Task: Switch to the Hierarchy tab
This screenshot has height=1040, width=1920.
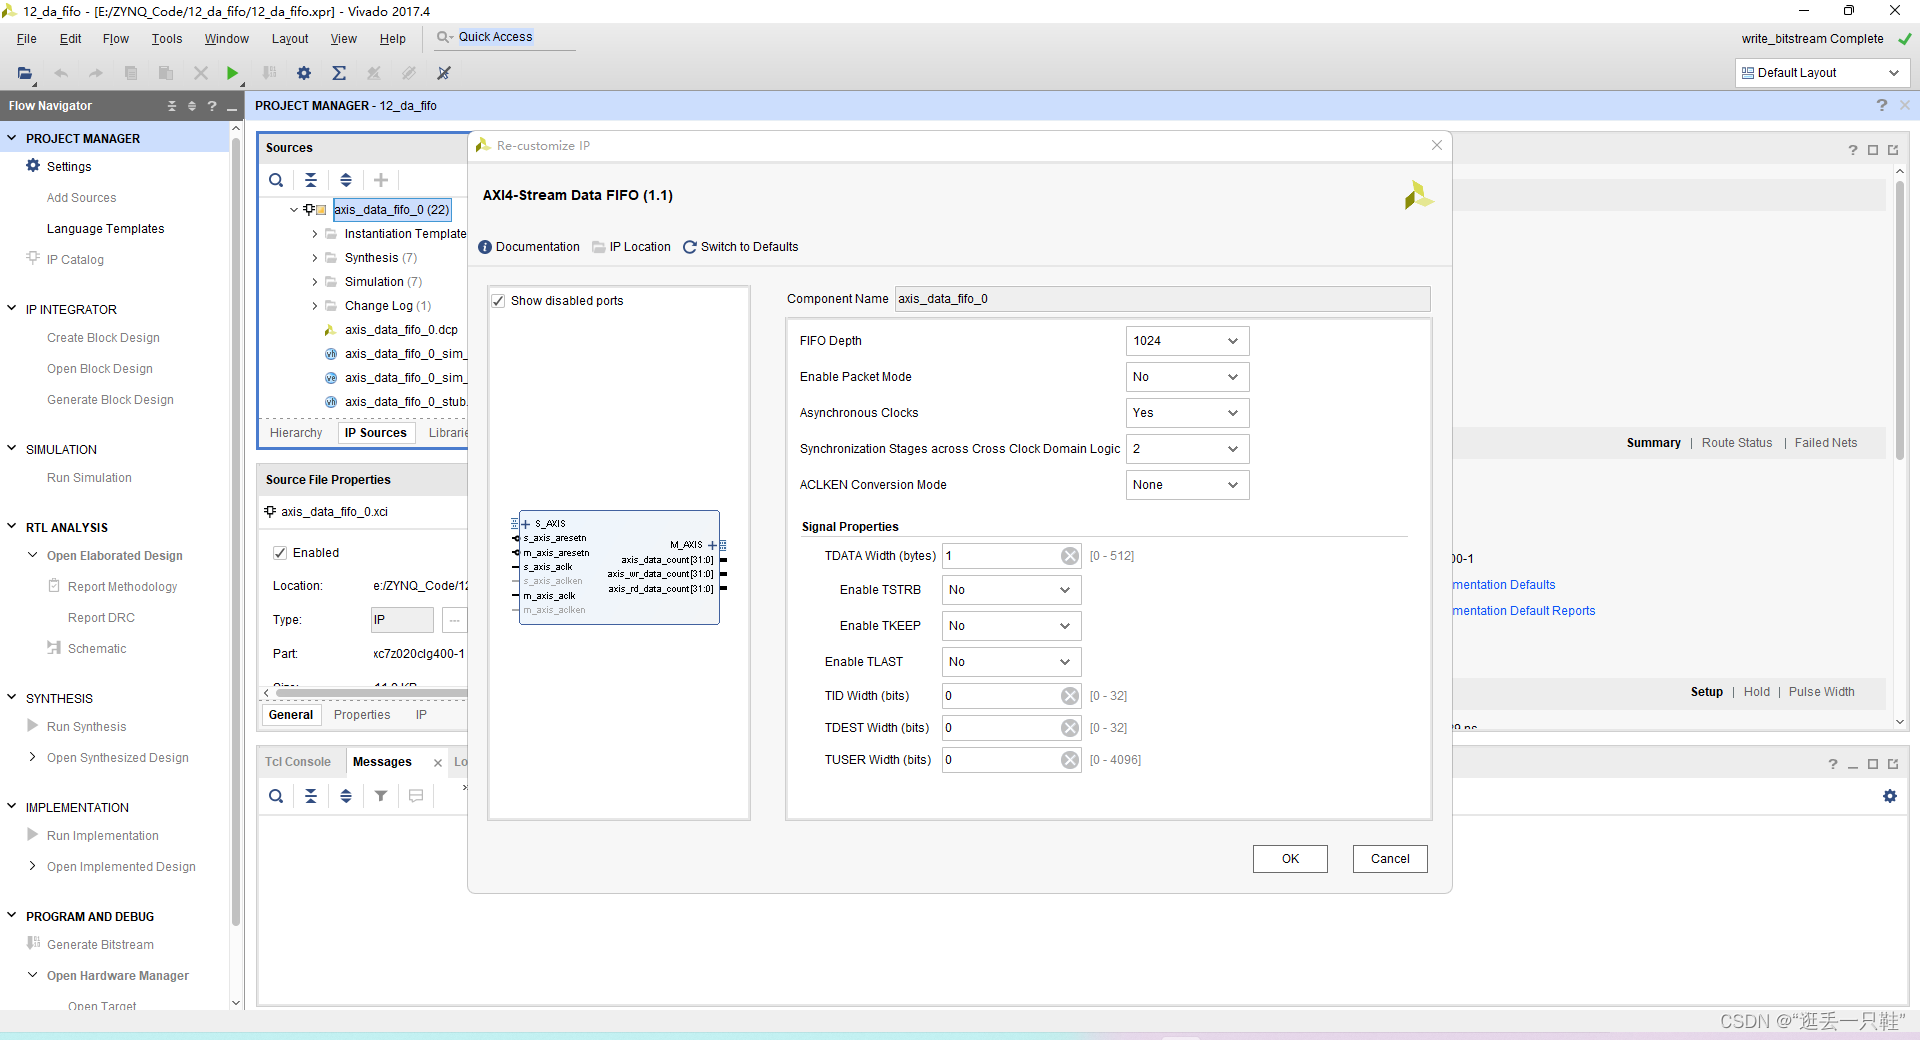Action: point(296,433)
